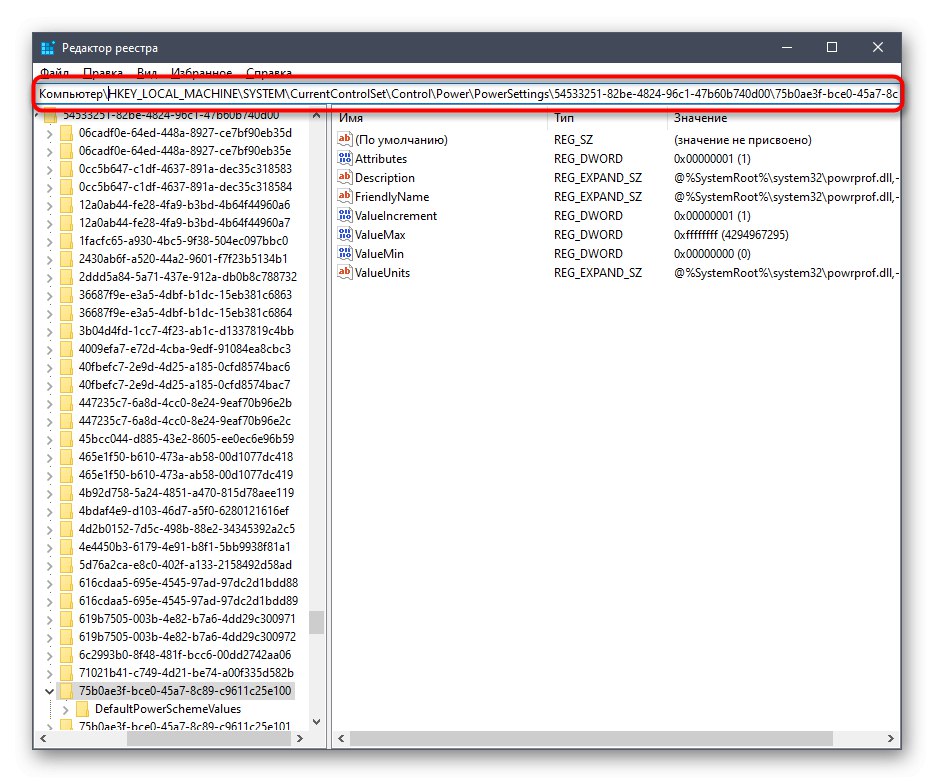This screenshot has height=782, width=934.
Task: Click folder icon of 1facfc65-a930-4bc5-9f38-504ec097bbc0
Action: tap(67, 241)
